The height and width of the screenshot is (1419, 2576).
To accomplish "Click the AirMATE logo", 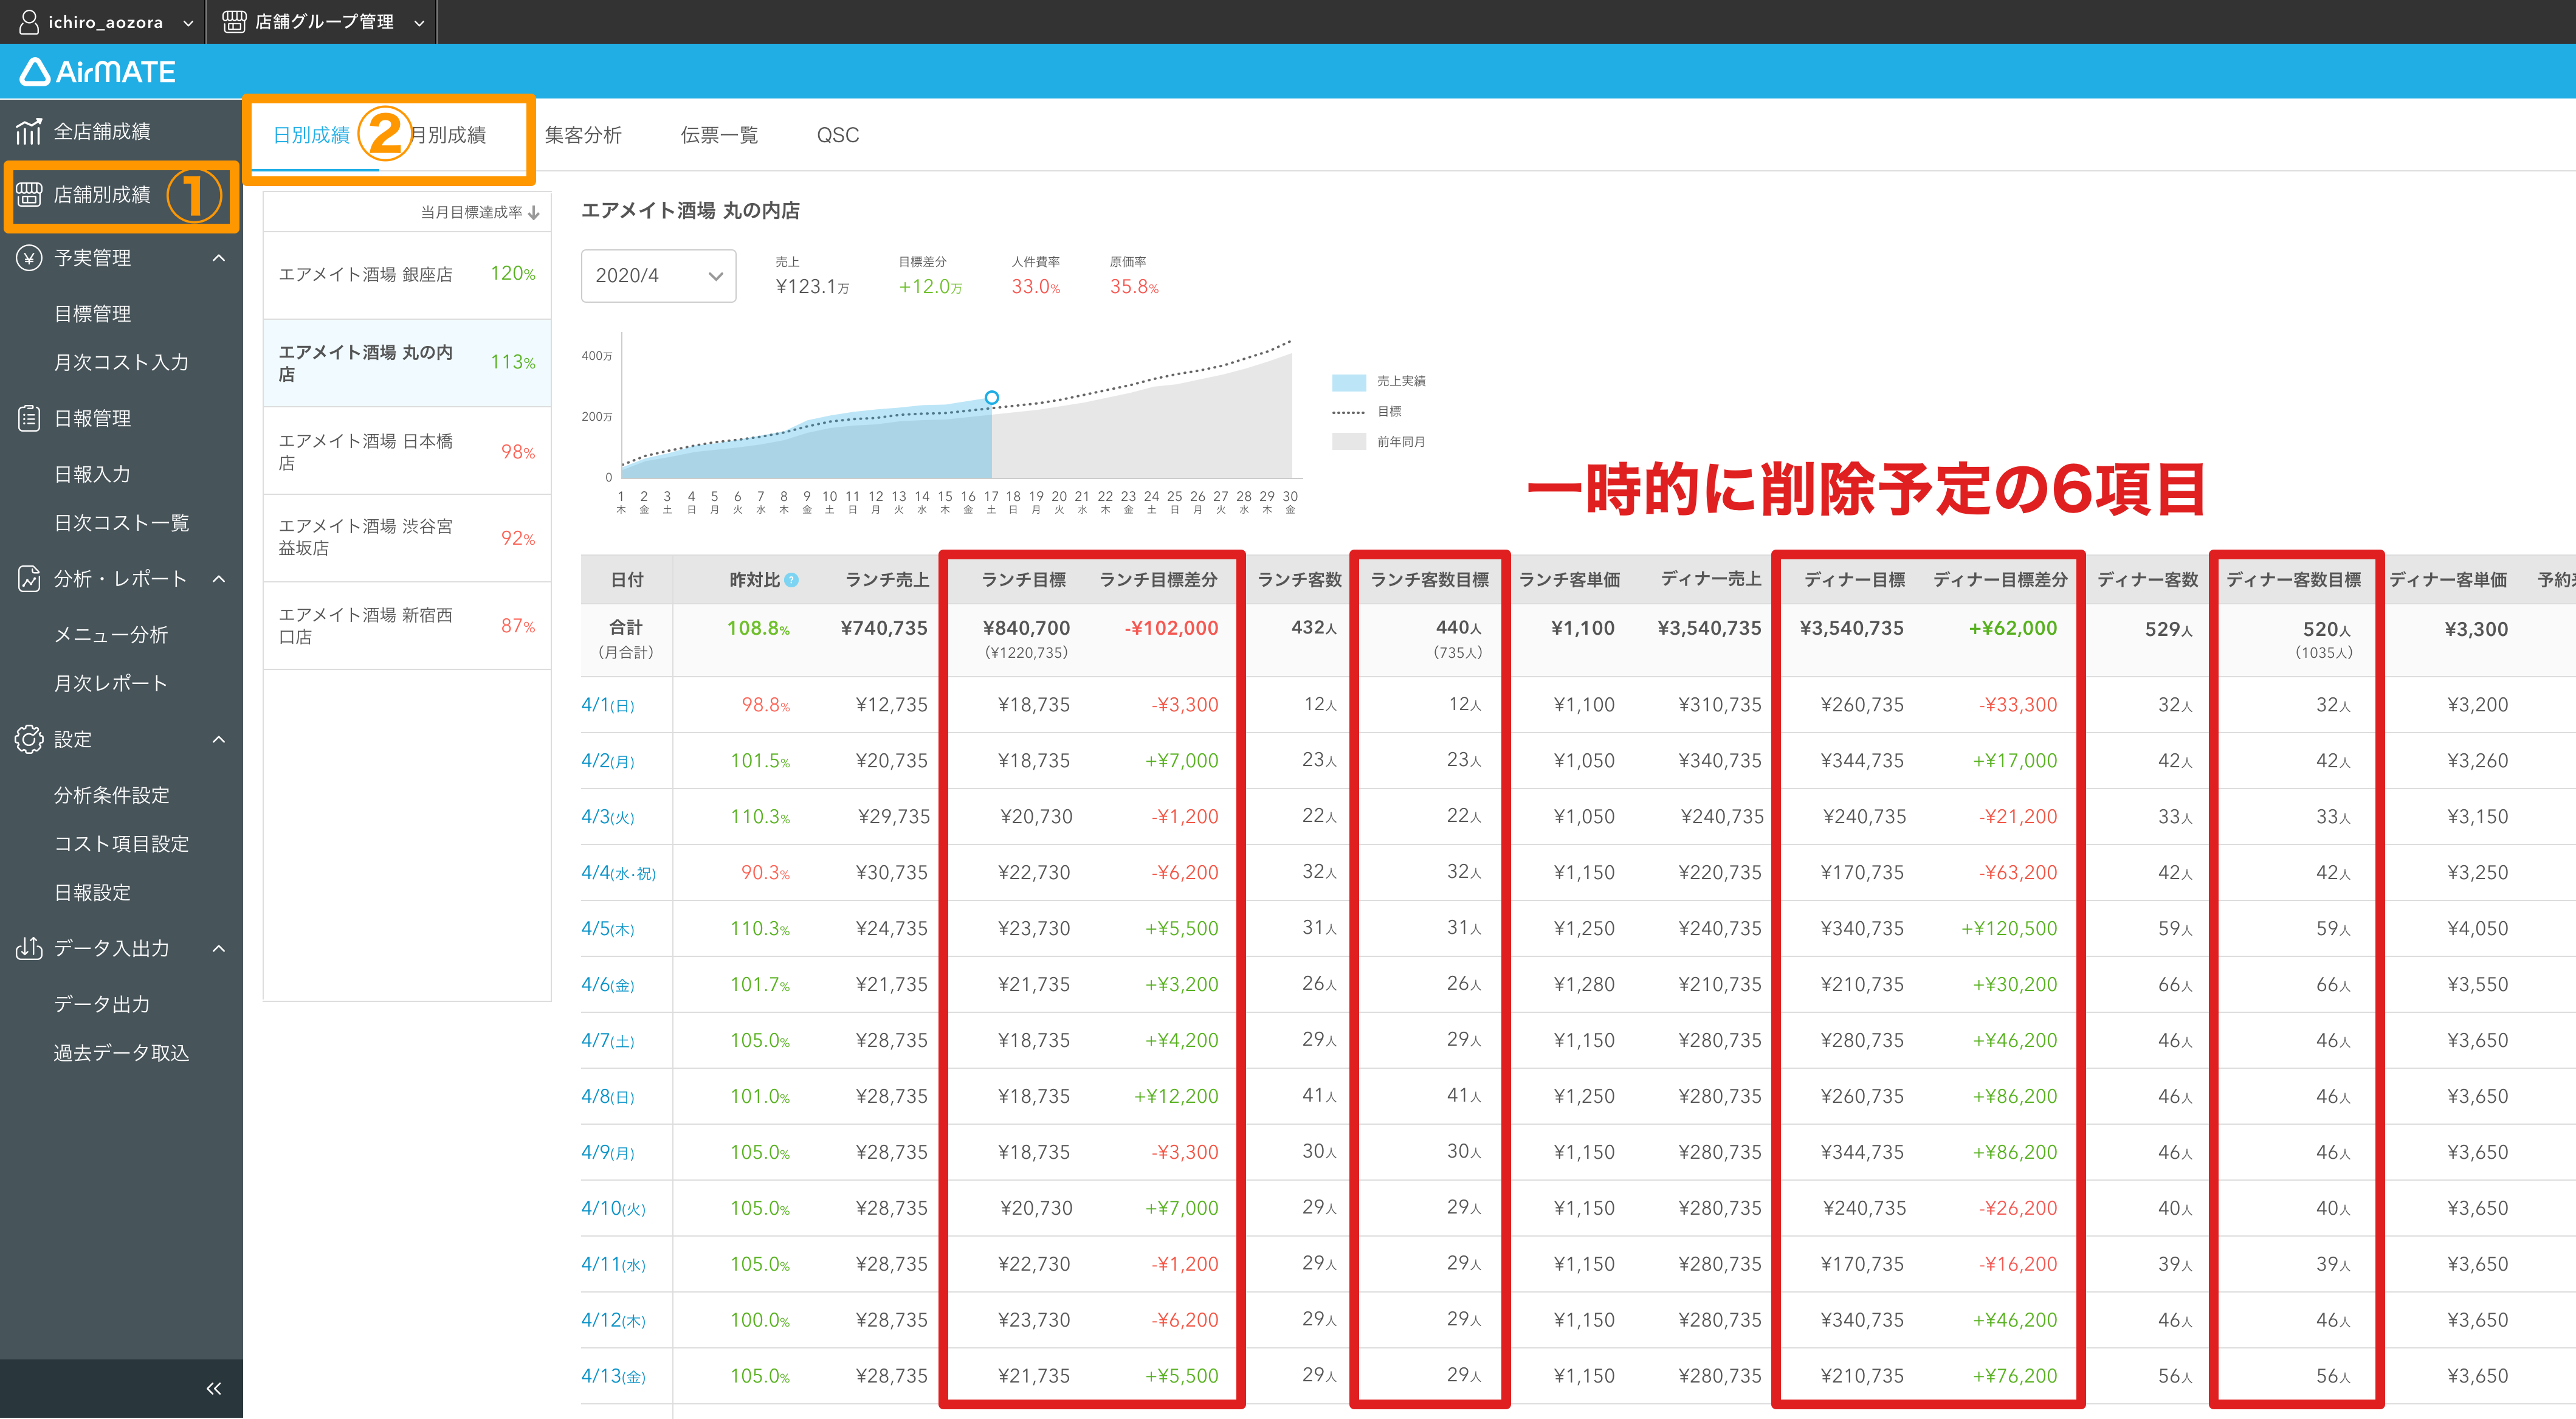I will point(97,71).
